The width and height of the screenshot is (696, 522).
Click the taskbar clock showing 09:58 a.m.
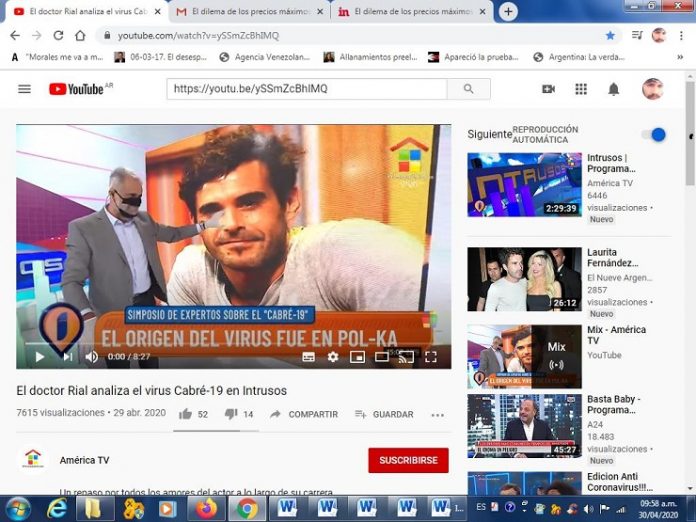coord(658,504)
